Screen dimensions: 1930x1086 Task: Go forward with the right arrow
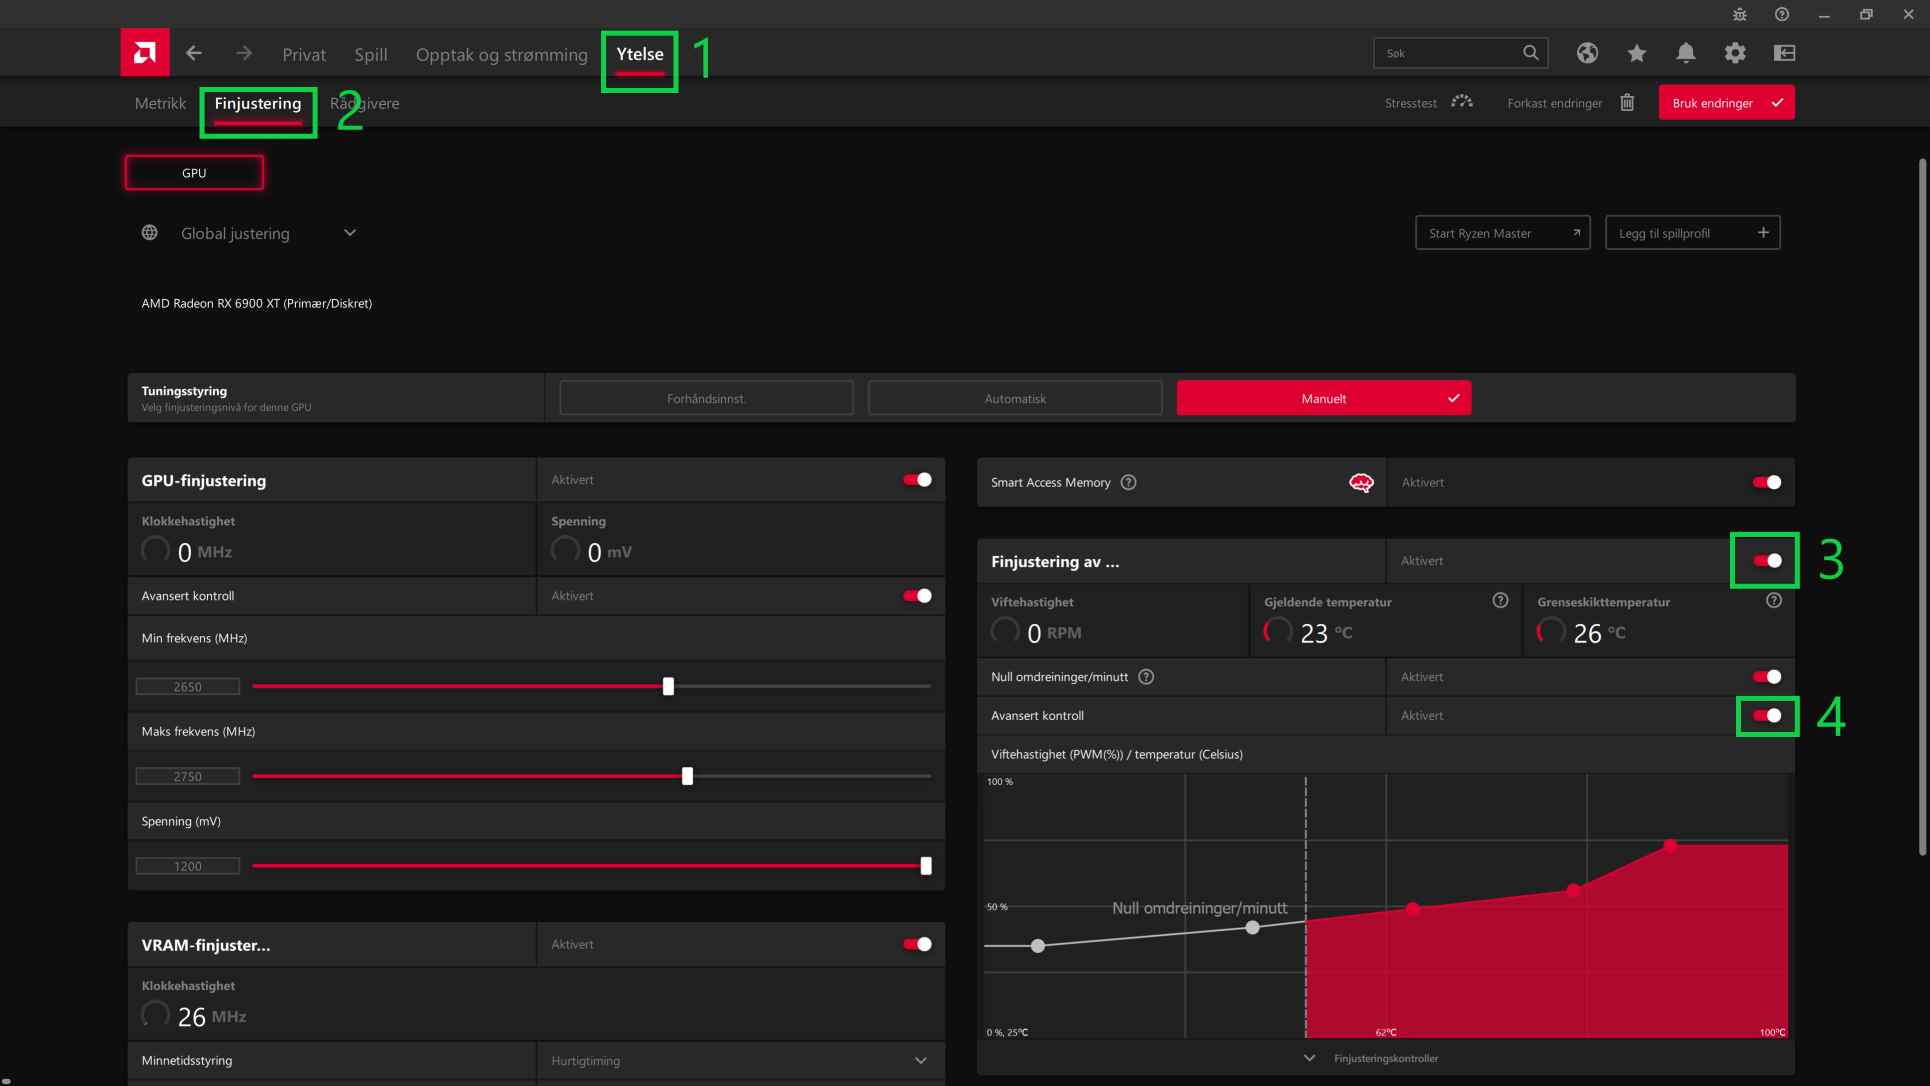[244, 53]
